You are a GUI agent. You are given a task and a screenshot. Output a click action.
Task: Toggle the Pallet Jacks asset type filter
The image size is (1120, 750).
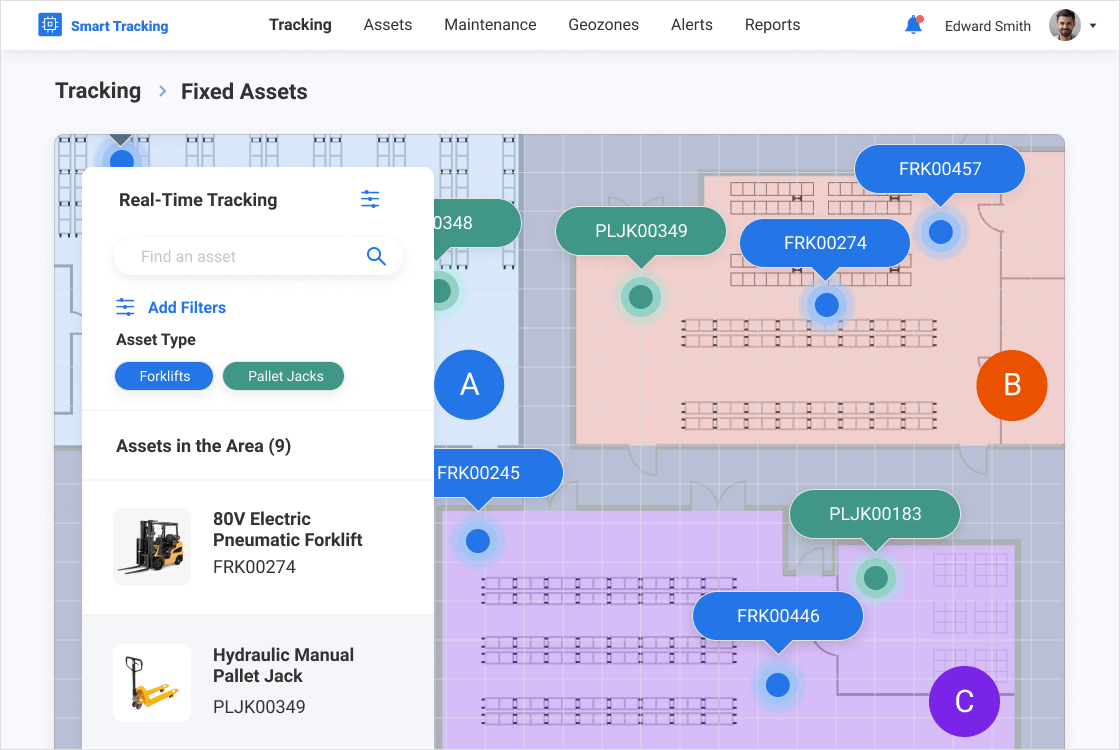coord(283,376)
